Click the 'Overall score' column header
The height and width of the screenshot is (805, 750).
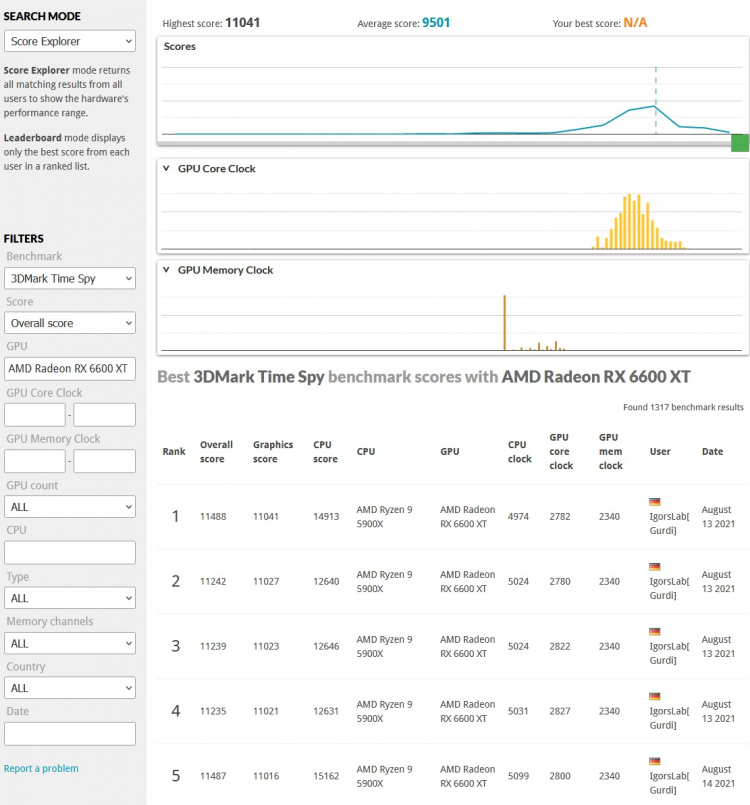point(216,451)
